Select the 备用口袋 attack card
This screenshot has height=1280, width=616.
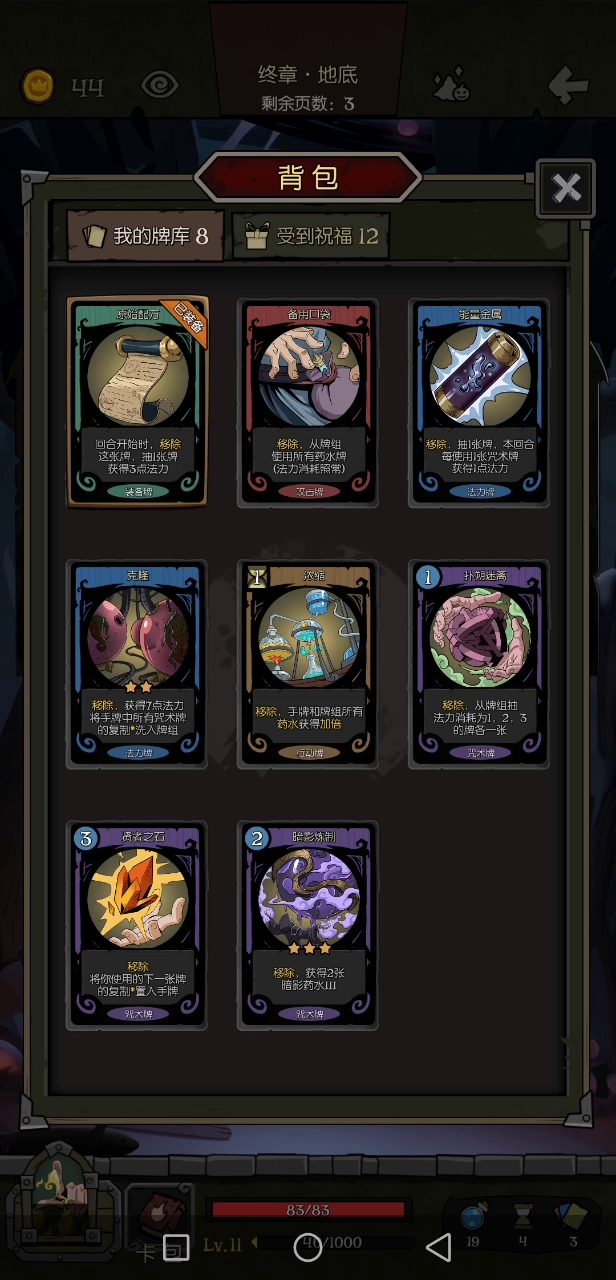[x=308, y=402]
